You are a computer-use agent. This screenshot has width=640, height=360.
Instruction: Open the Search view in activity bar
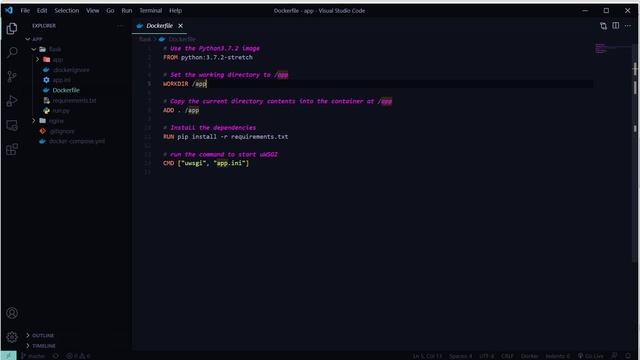tap(12, 52)
